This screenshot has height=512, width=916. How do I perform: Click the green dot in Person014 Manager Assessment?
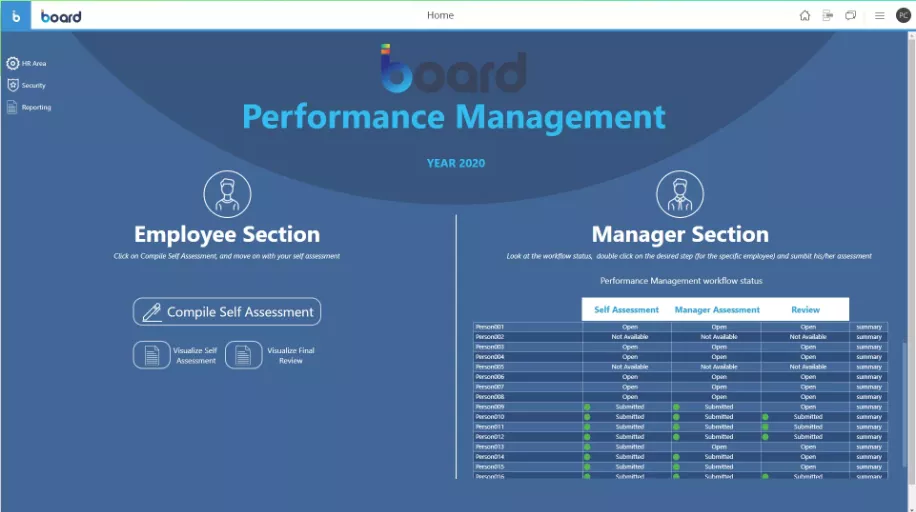676,456
